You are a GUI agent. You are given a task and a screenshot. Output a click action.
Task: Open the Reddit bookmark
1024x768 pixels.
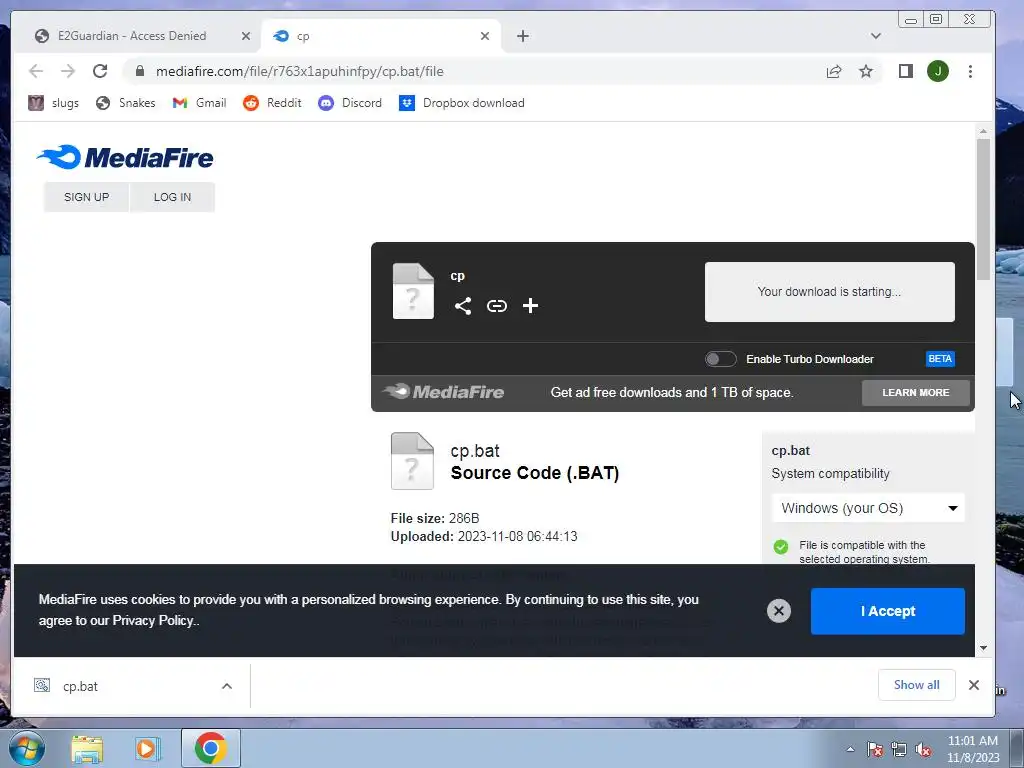click(x=272, y=103)
